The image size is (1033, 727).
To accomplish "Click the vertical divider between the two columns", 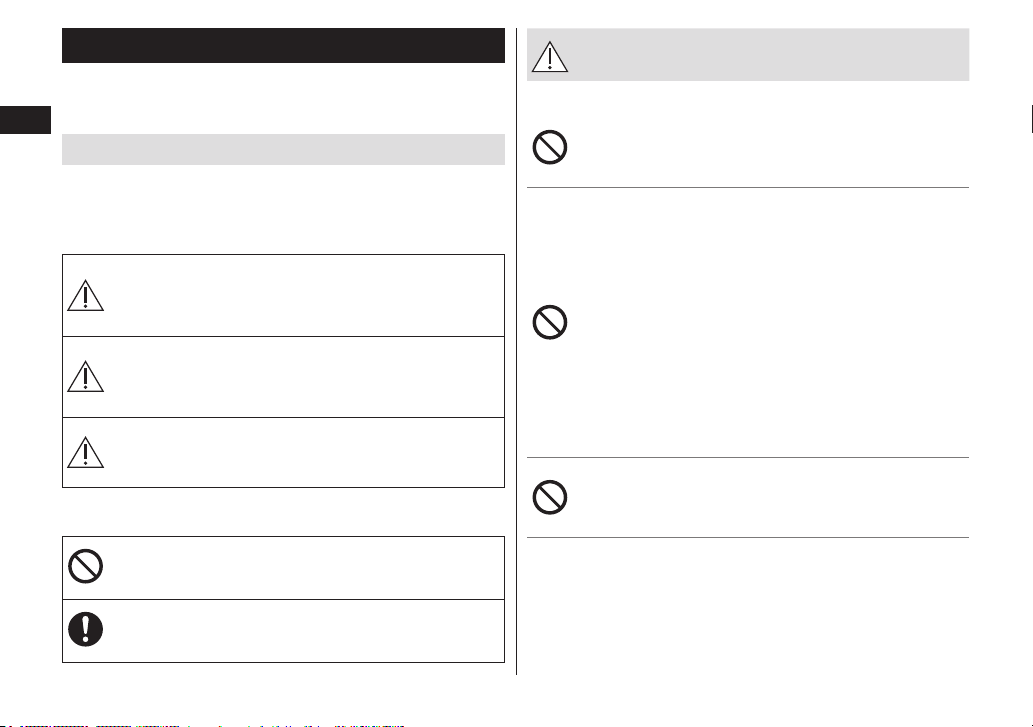I will click(x=516, y=352).
